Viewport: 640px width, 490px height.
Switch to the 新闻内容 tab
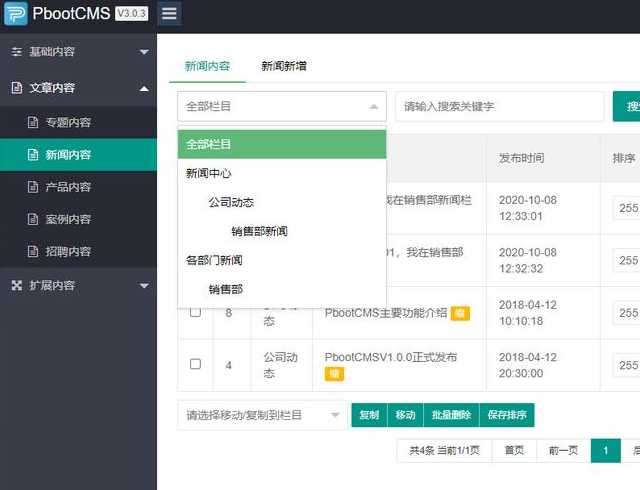coord(207,66)
